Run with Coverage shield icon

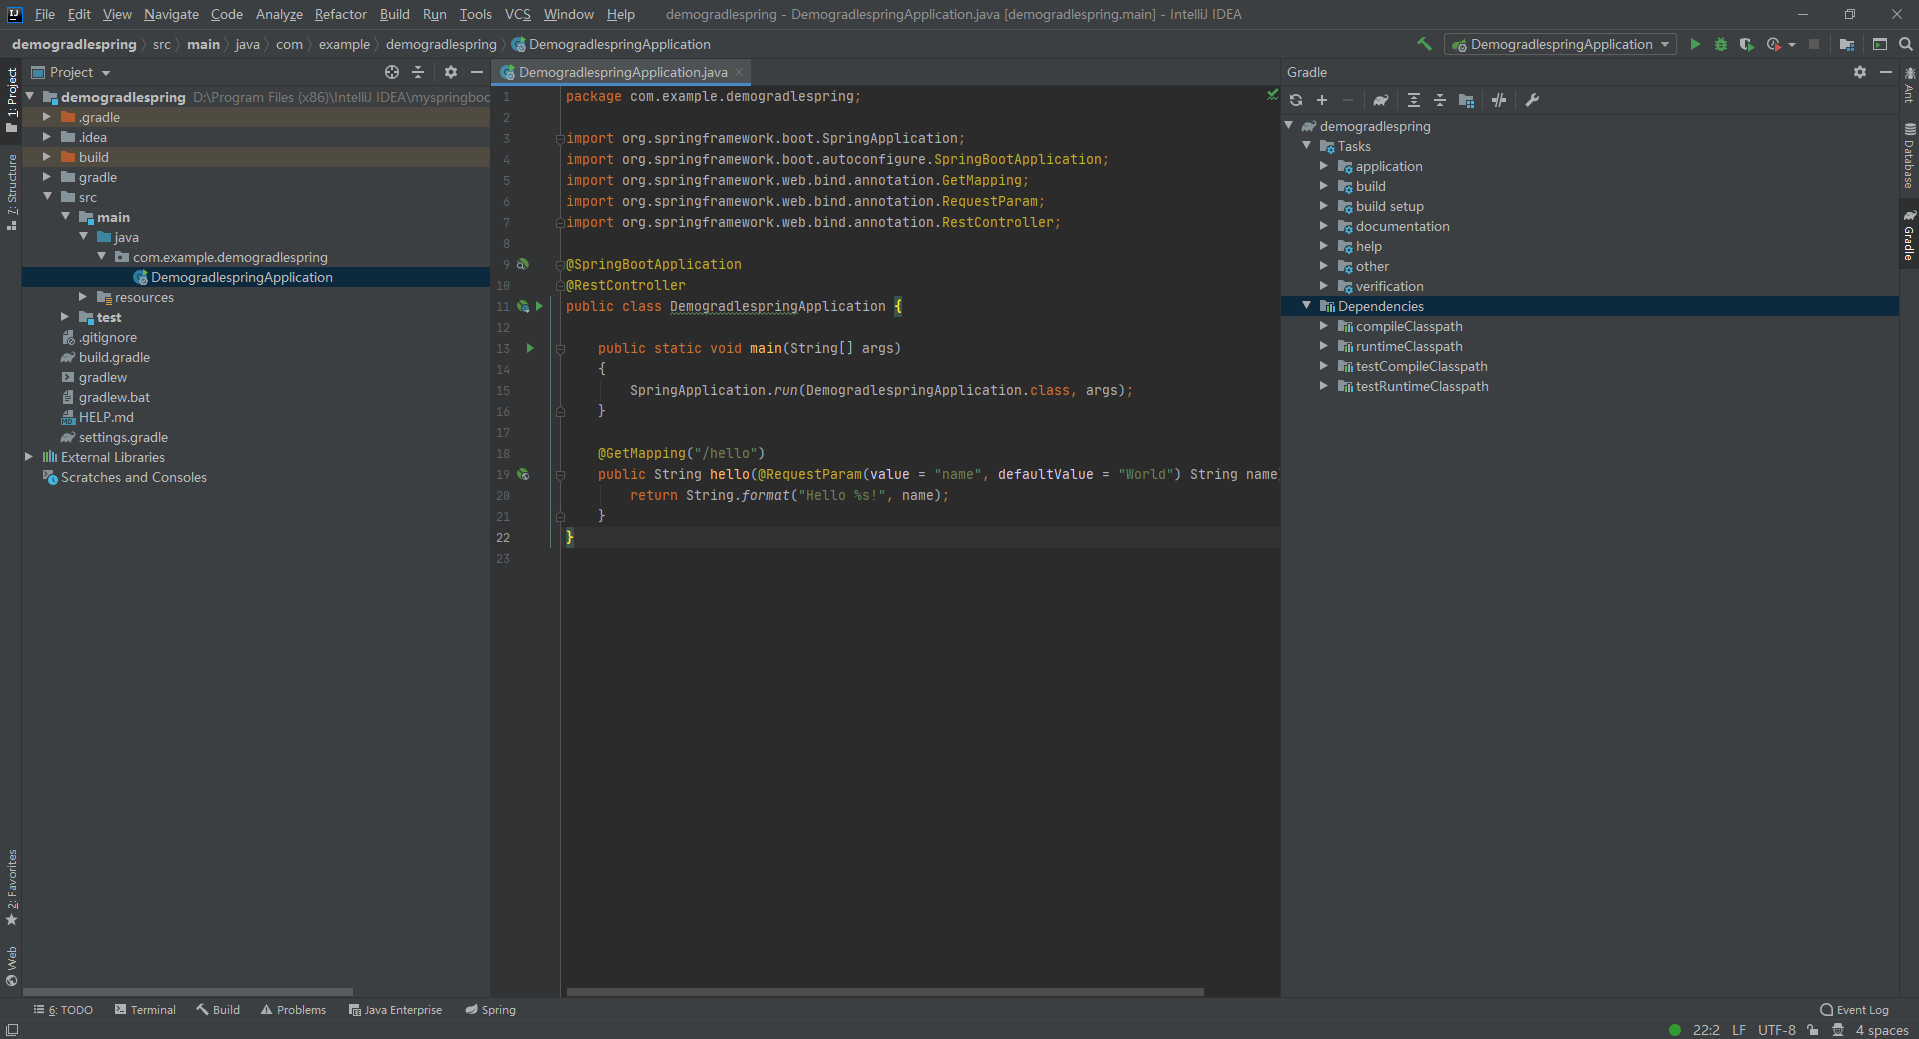pyautogui.click(x=1746, y=44)
